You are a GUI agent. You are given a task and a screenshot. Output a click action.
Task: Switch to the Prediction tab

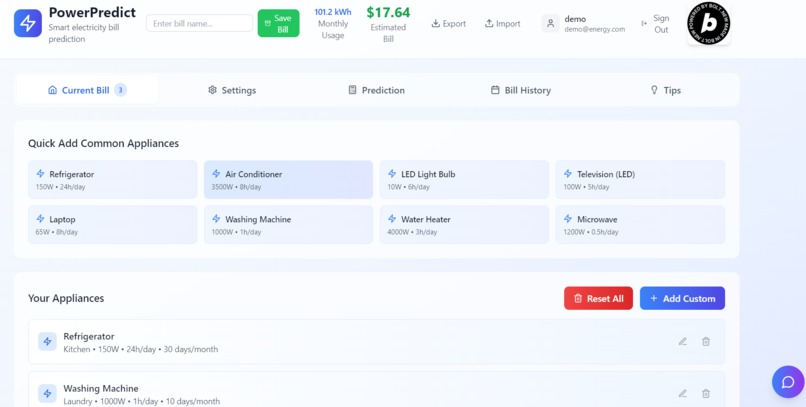tap(376, 90)
